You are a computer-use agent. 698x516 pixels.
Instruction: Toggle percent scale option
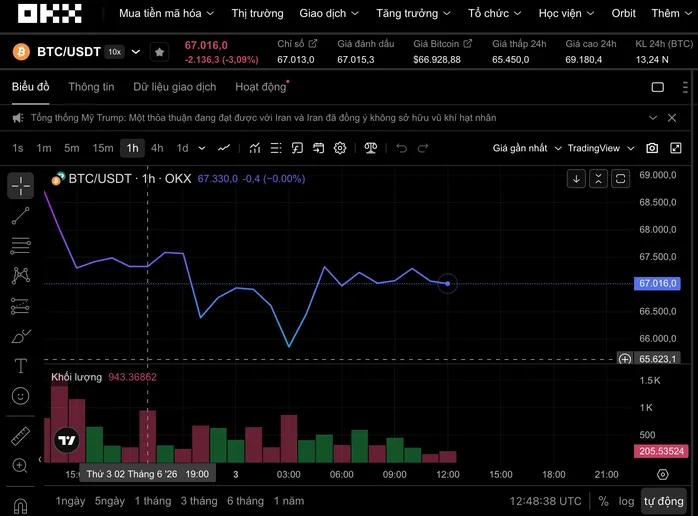click(x=603, y=501)
